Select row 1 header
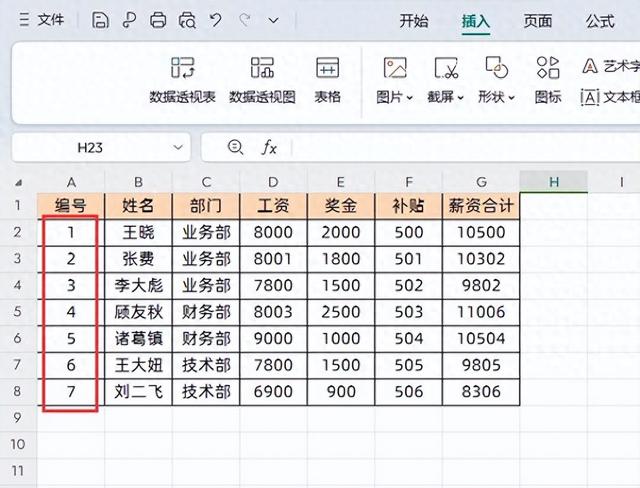The height and width of the screenshot is (488, 640). click(18, 205)
